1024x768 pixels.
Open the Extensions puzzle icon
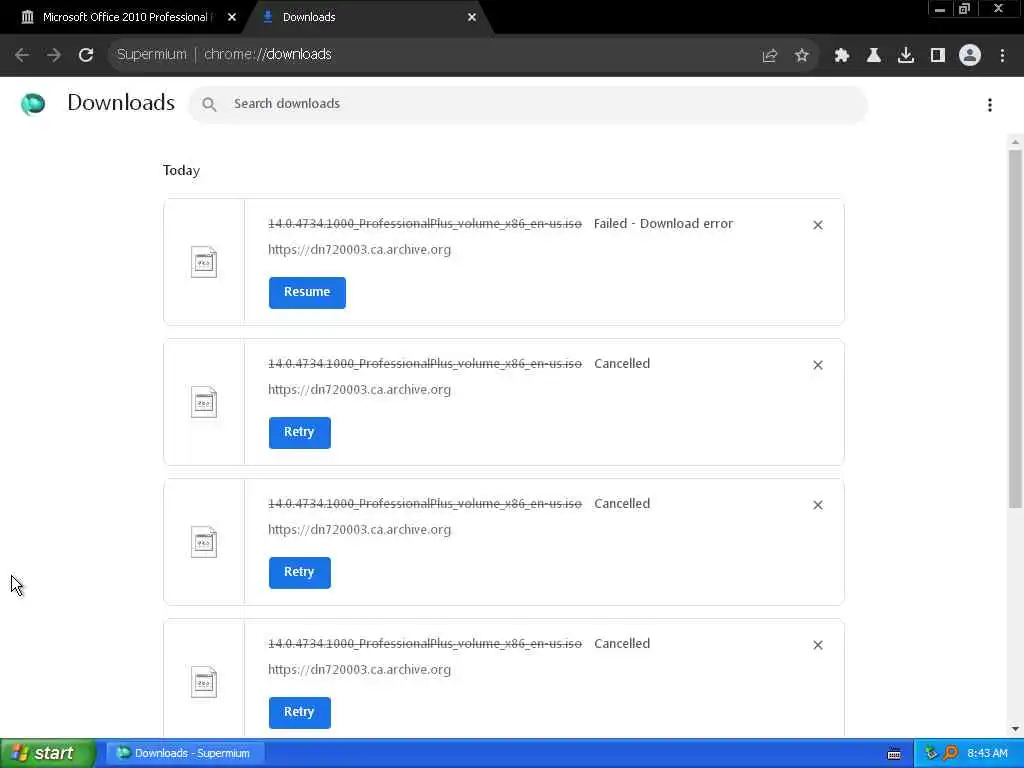tap(842, 56)
